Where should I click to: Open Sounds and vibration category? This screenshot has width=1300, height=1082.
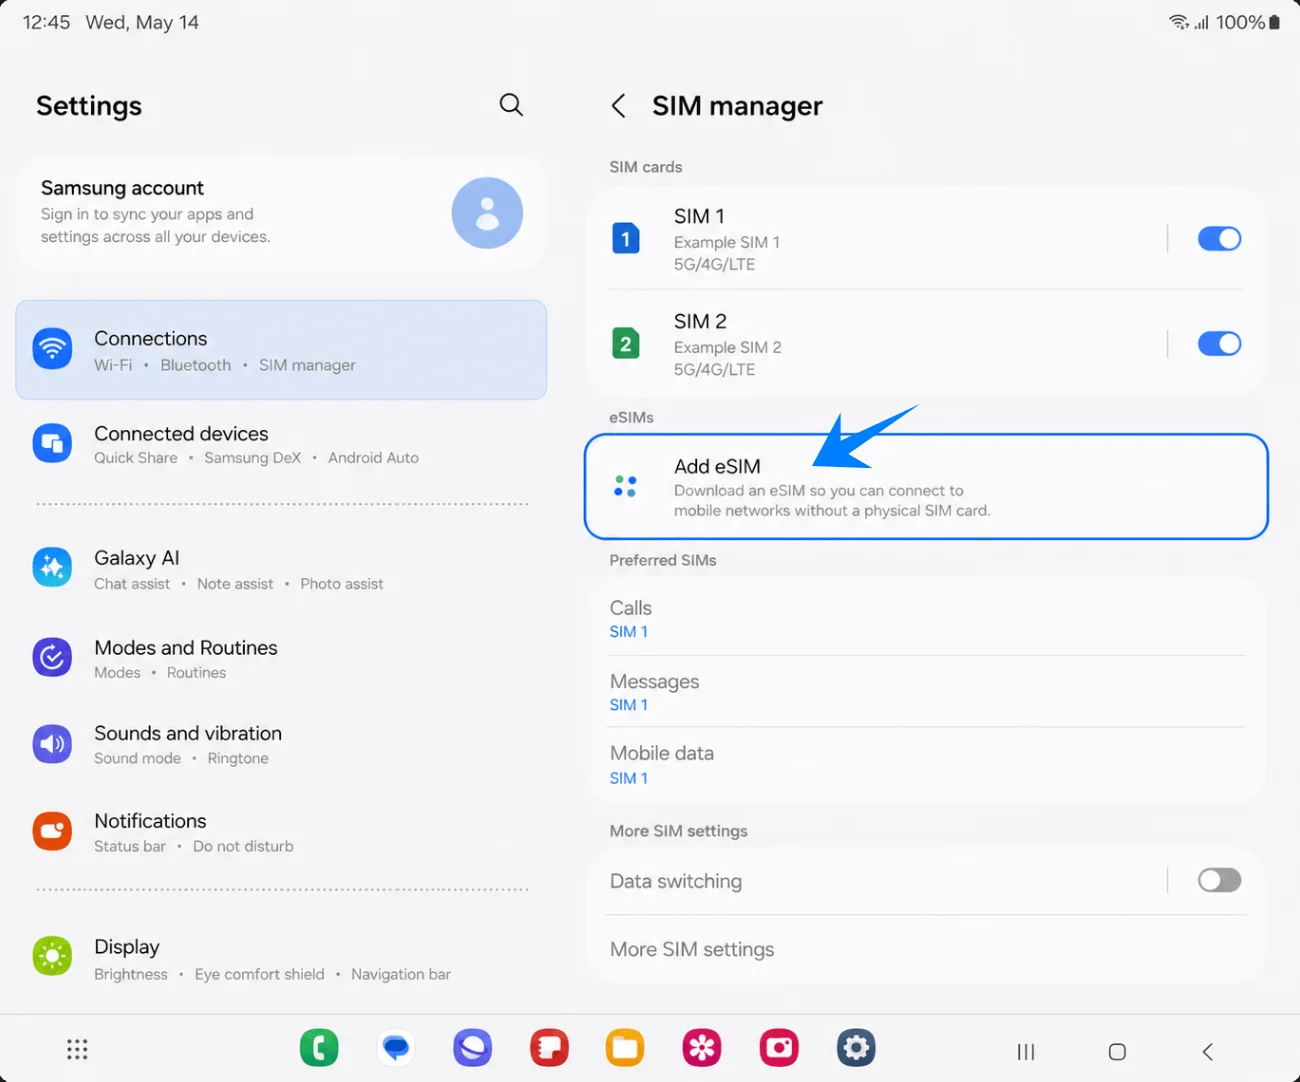[x=281, y=745]
